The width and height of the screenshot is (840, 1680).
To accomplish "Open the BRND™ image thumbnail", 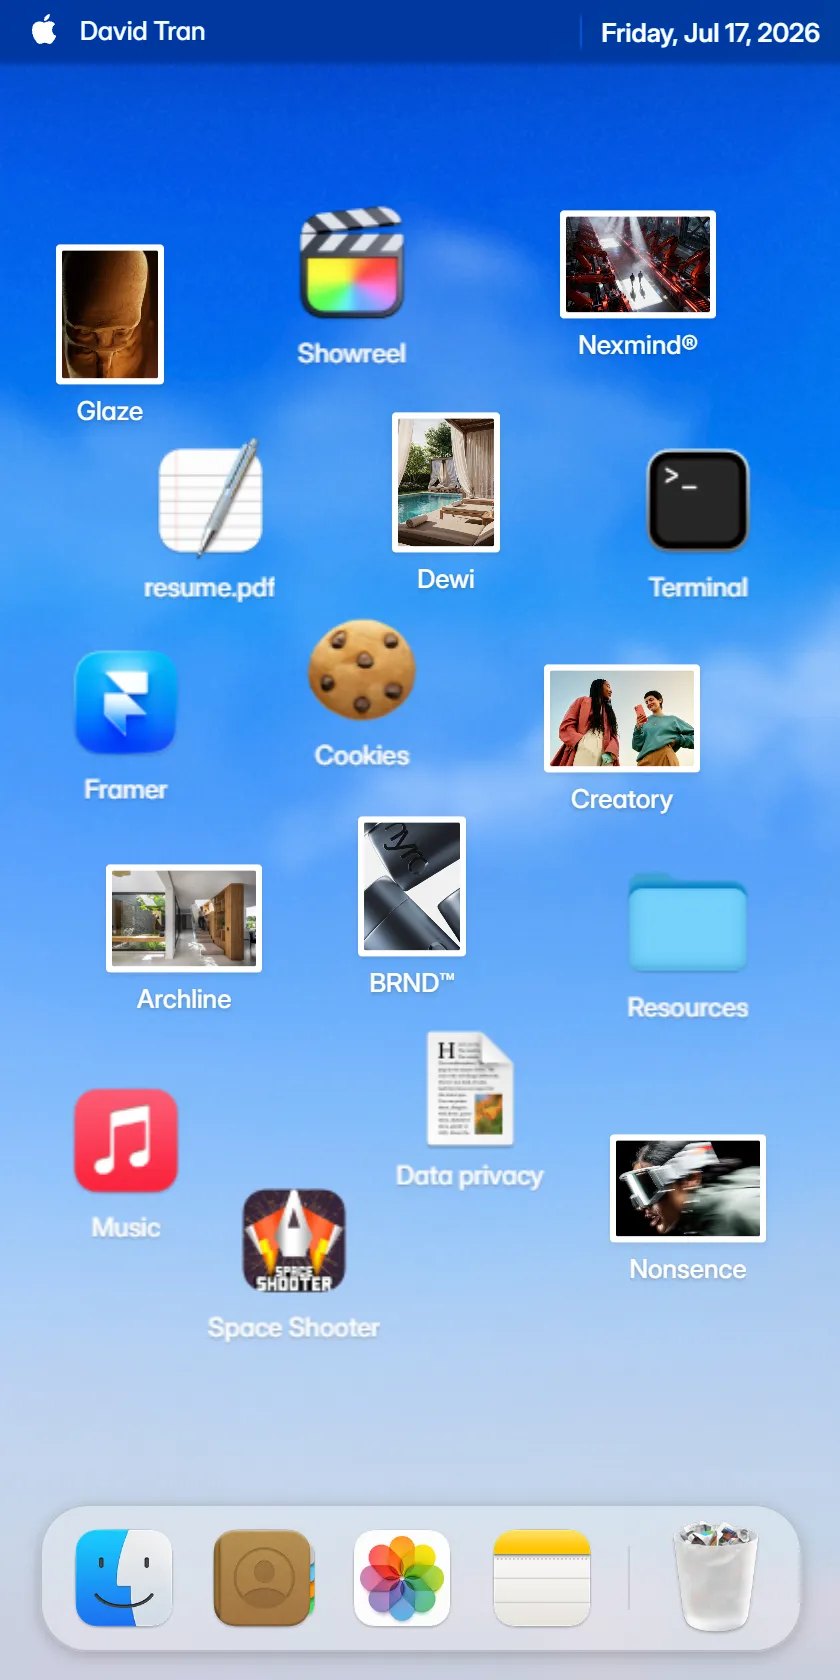I will (412, 886).
